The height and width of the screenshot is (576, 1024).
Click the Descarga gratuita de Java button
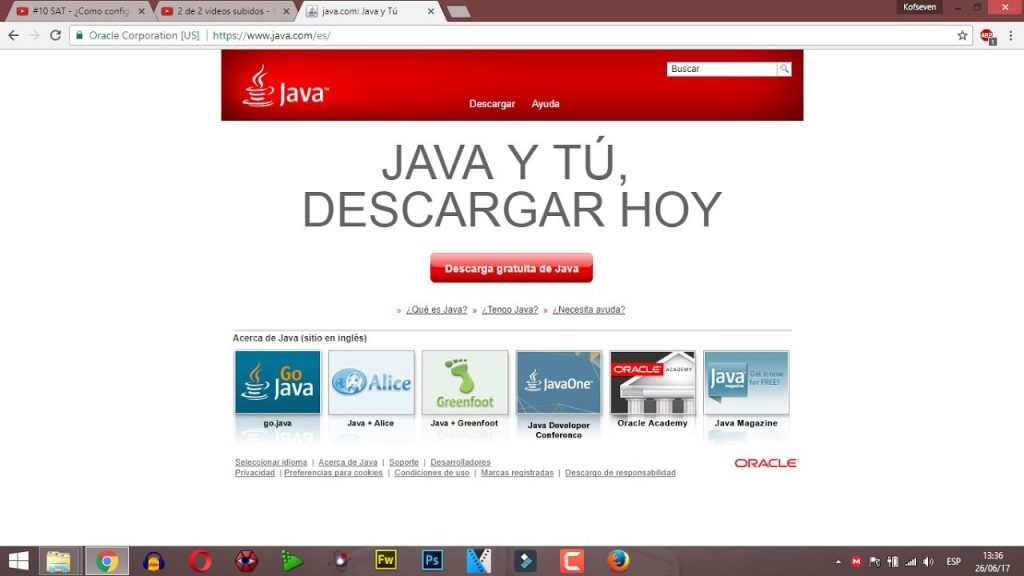[x=511, y=267]
